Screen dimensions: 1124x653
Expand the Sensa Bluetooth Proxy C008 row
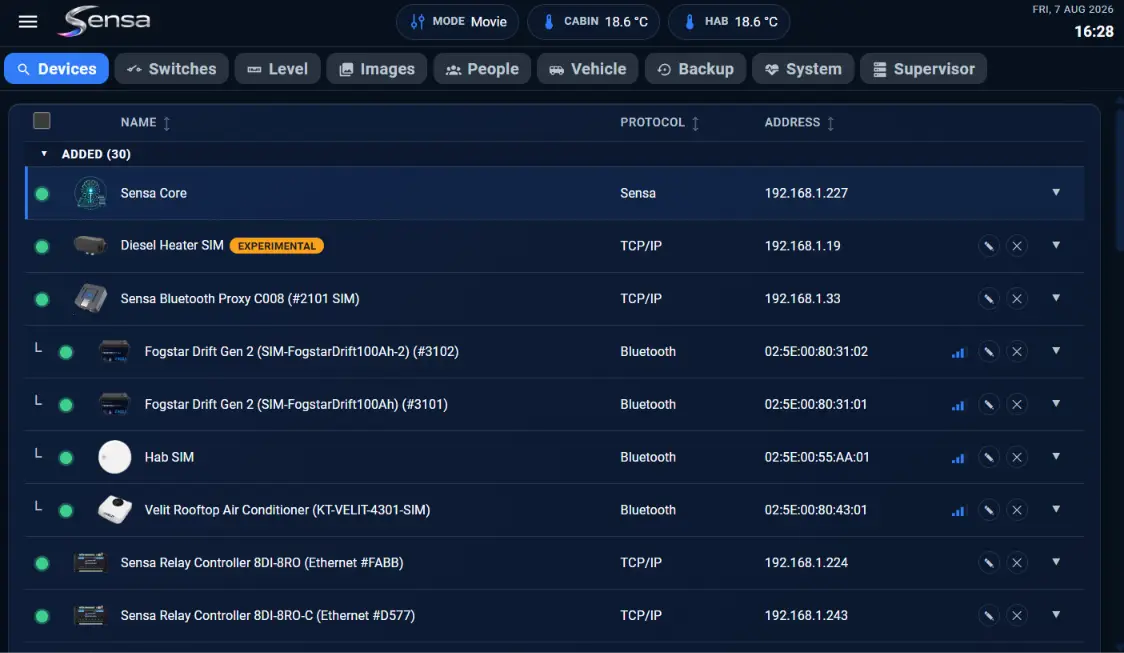coord(1056,298)
